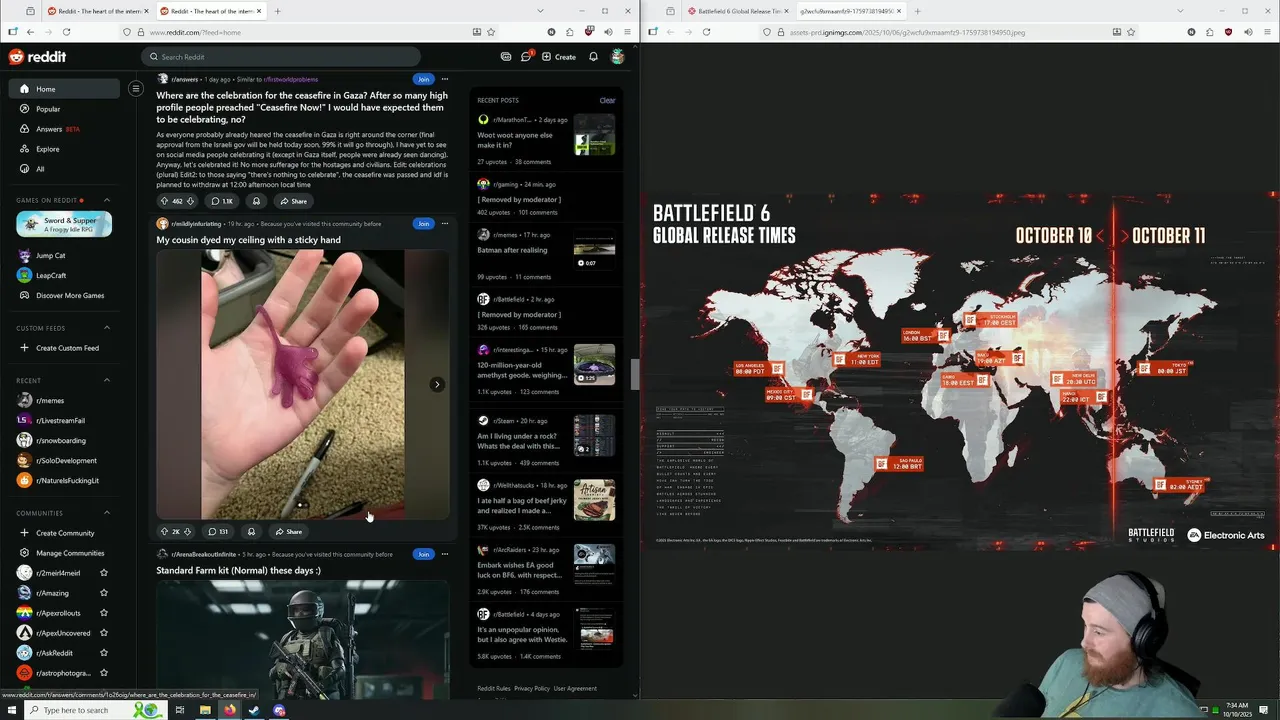Upvote the sticky hand ceiling post

(x=164, y=532)
